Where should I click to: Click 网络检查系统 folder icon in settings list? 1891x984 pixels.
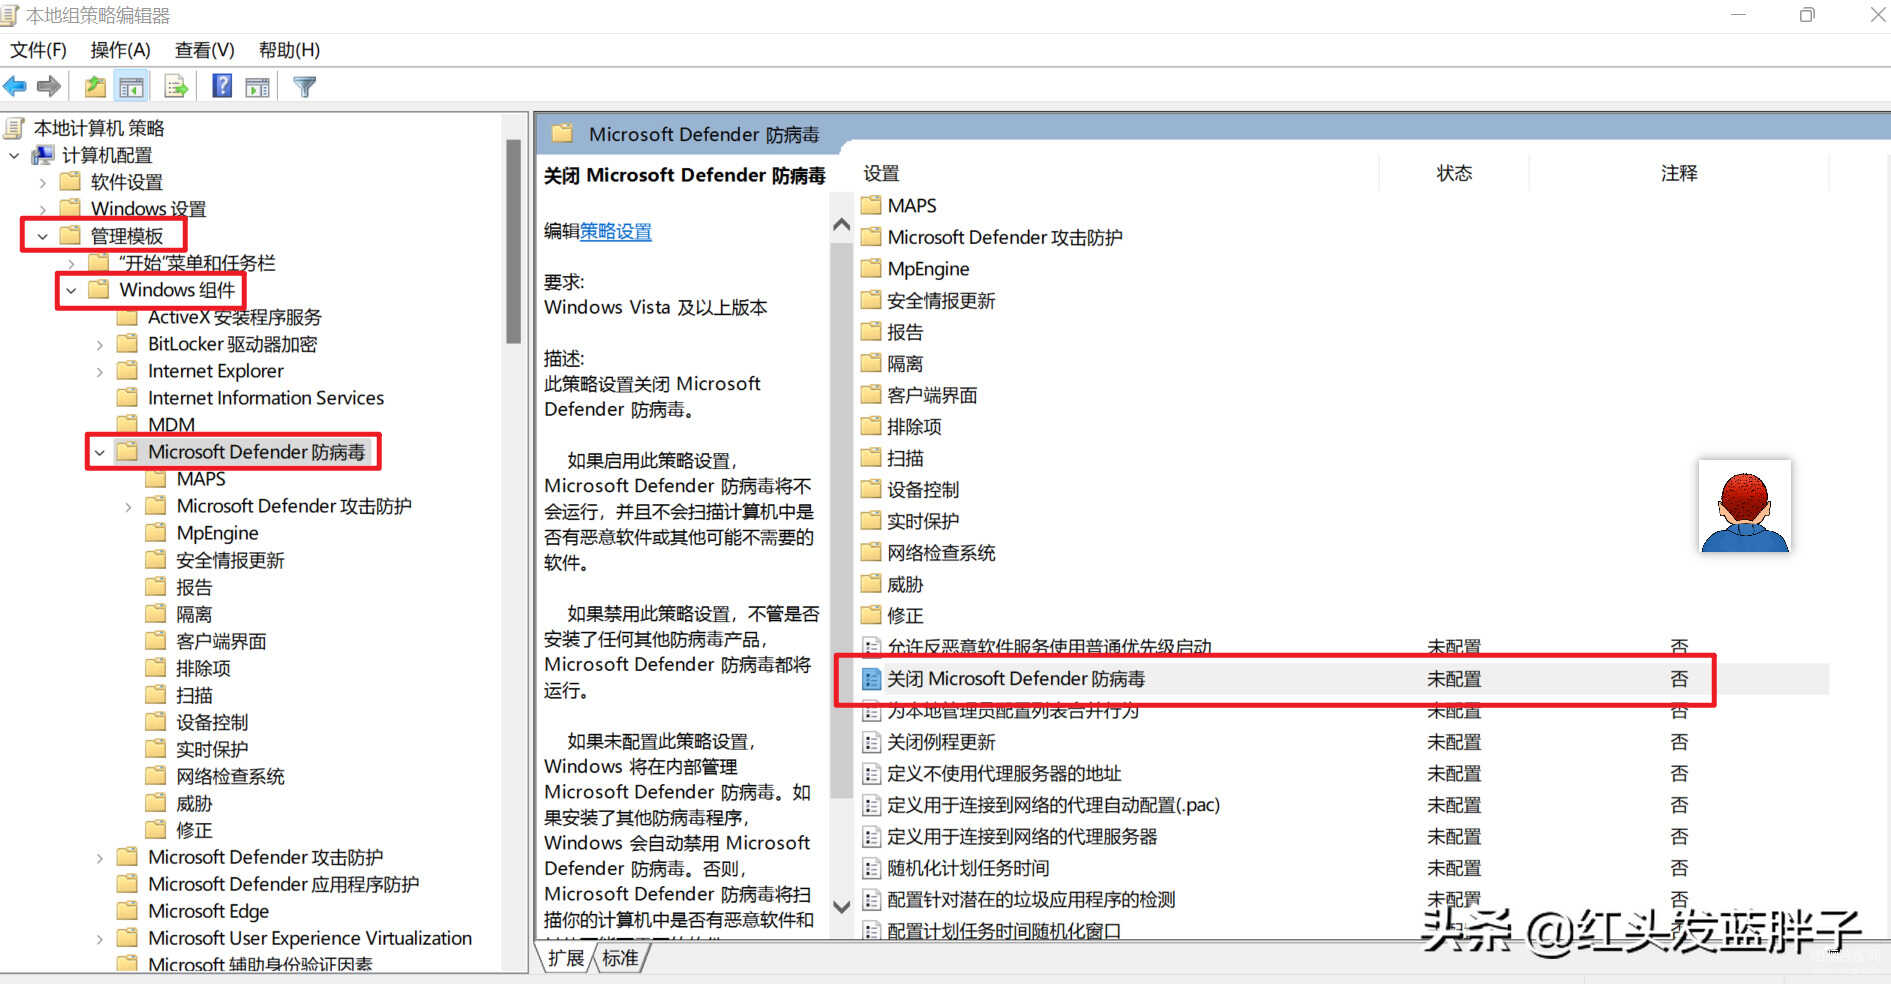872,552
